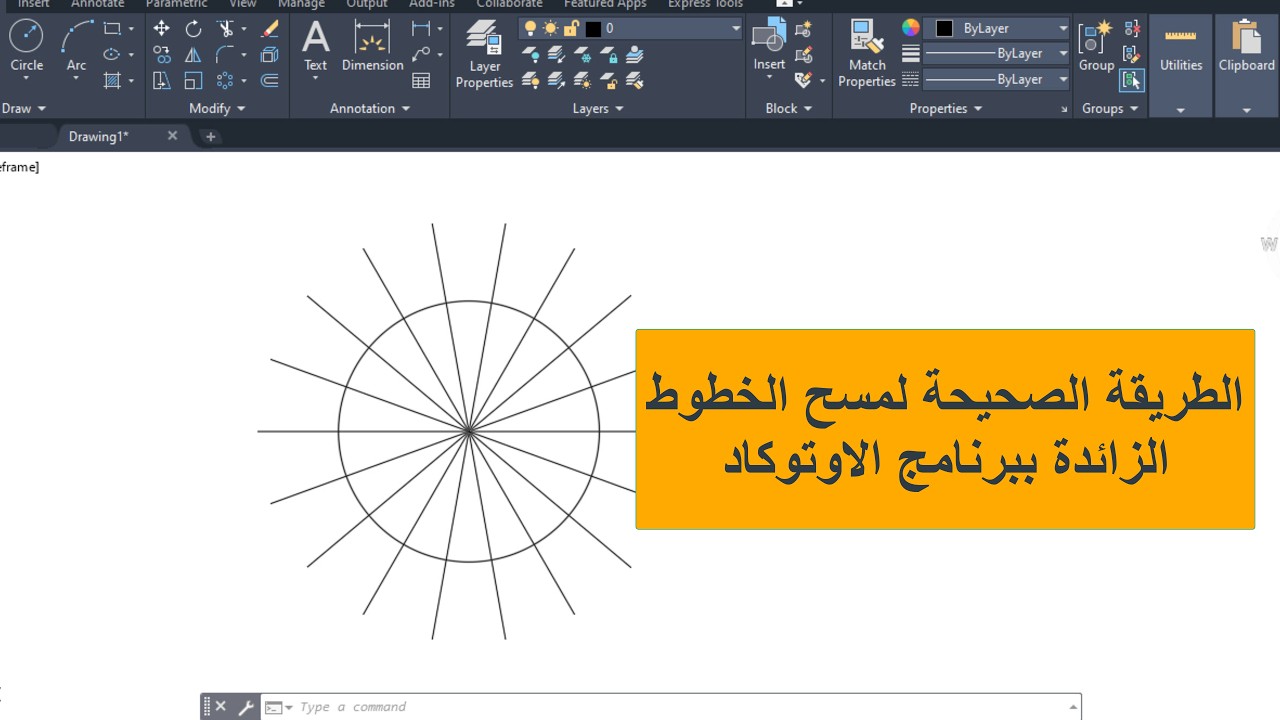Open the command line customize wrench
This screenshot has height=720, width=1280.
coord(246,707)
